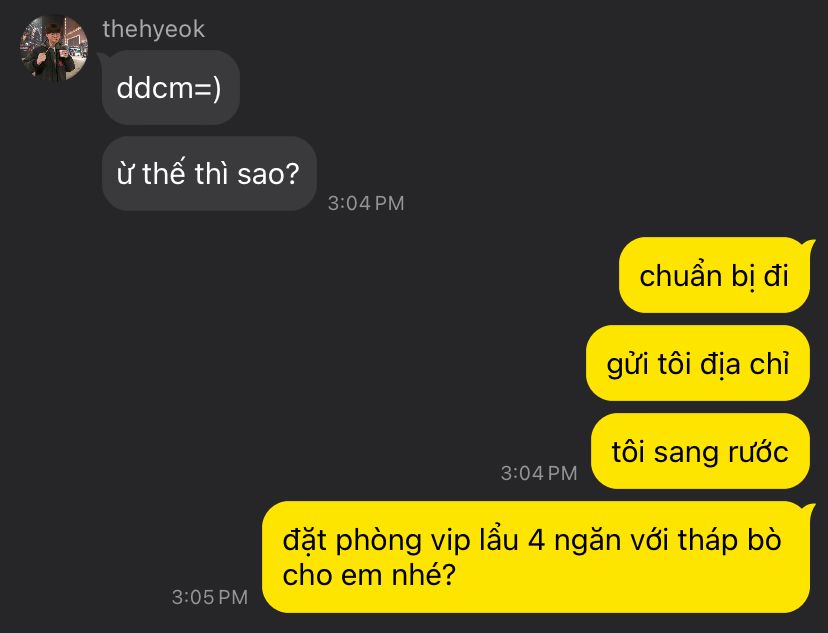828x633 pixels.
Task: Click the 3:05 PM timestamp
Action: 210,597
